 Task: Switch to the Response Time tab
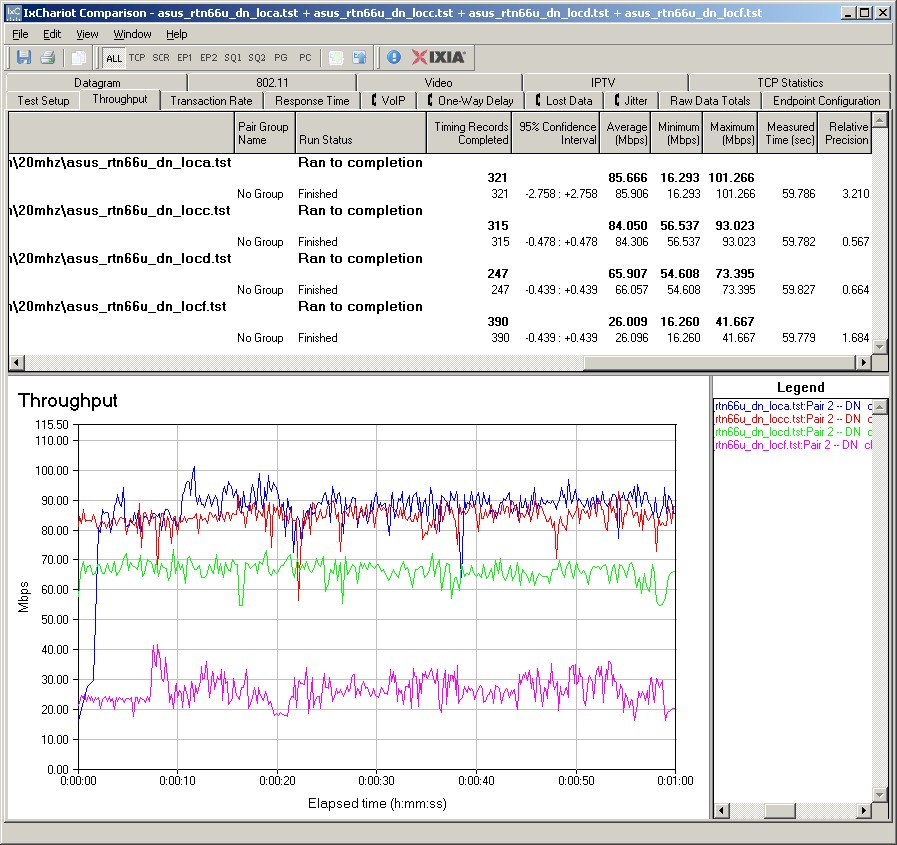312,101
